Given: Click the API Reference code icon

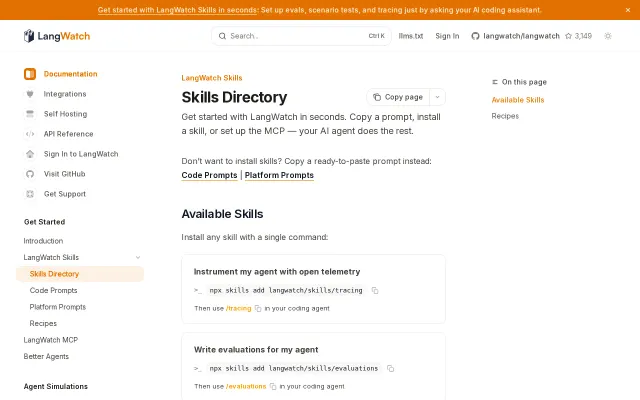Looking at the screenshot, I should [x=30, y=134].
